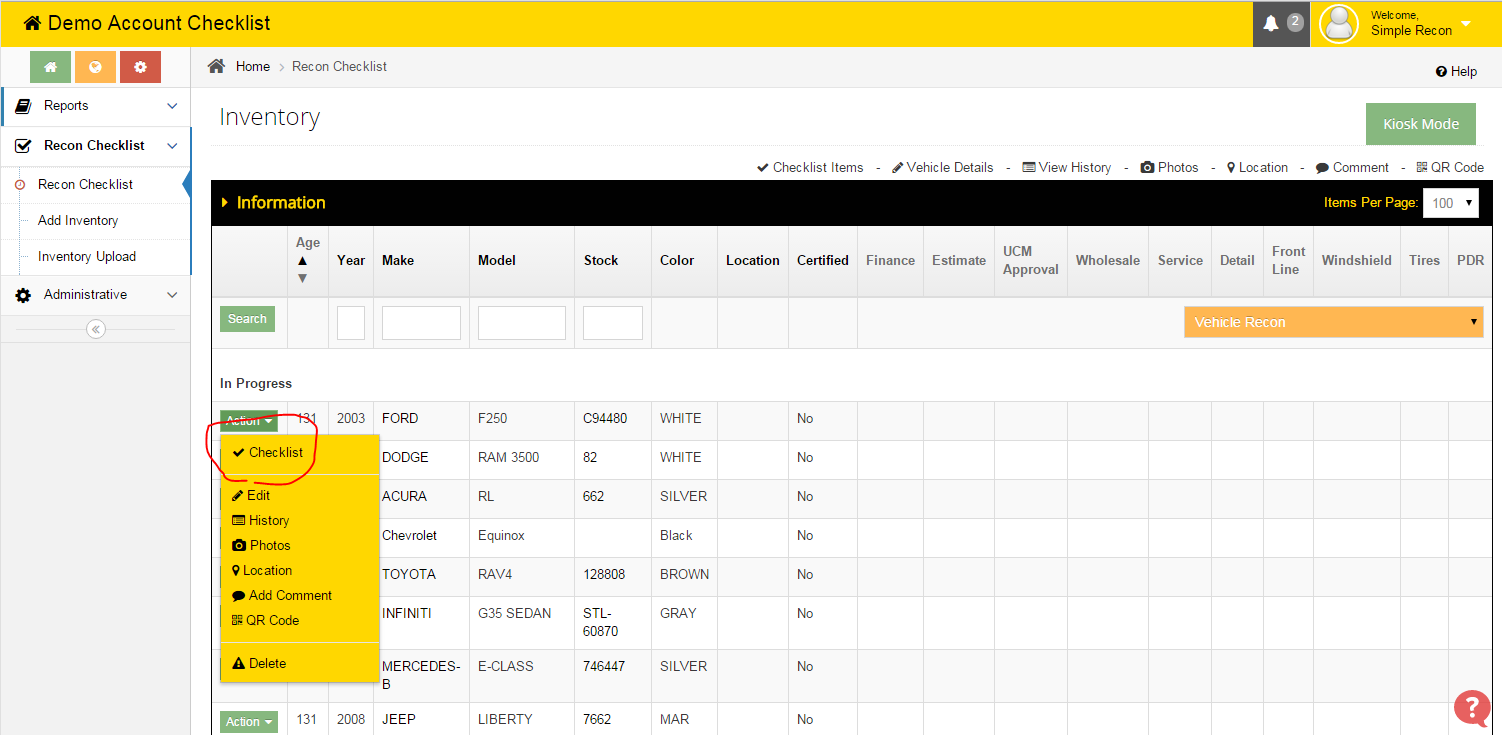Image resolution: width=1502 pixels, height=735 pixels.
Task: Expand the Reports menu chevron
Action: (172, 106)
